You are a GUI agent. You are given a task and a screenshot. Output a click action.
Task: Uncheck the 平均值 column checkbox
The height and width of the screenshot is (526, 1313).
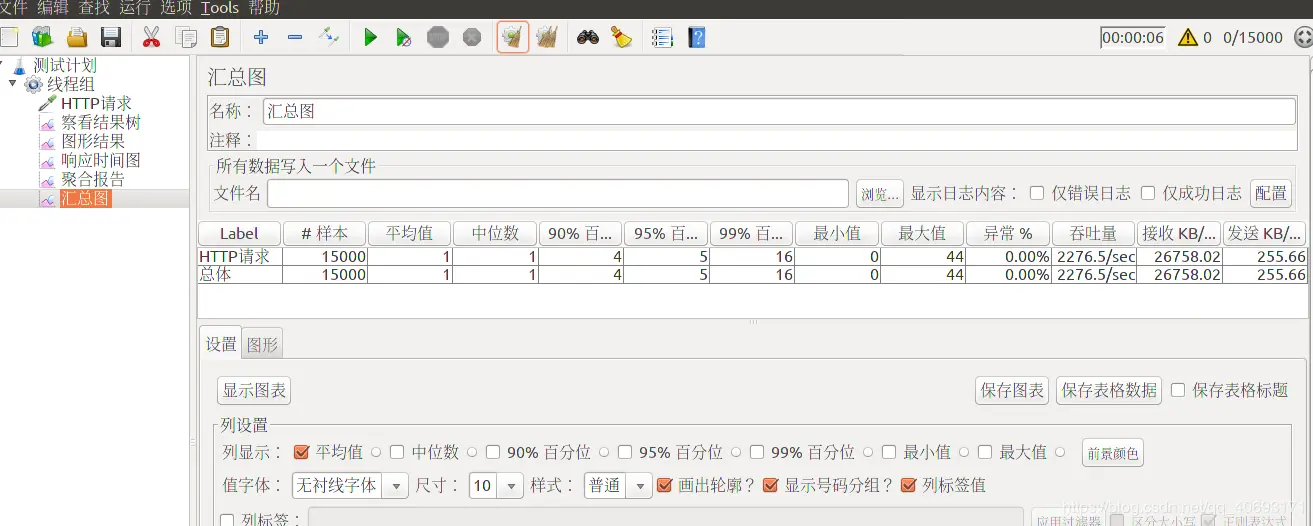[x=301, y=452]
